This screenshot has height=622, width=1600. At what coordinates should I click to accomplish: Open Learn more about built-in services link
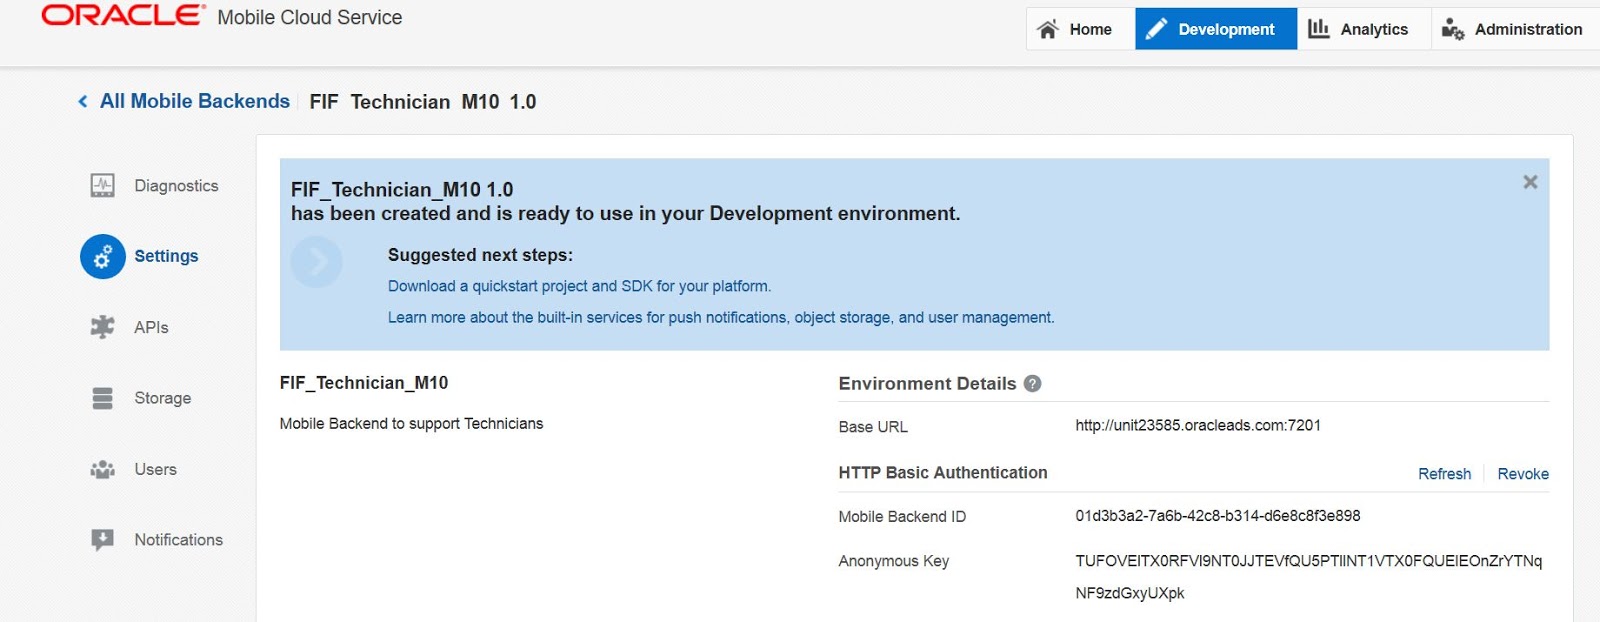click(x=720, y=317)
